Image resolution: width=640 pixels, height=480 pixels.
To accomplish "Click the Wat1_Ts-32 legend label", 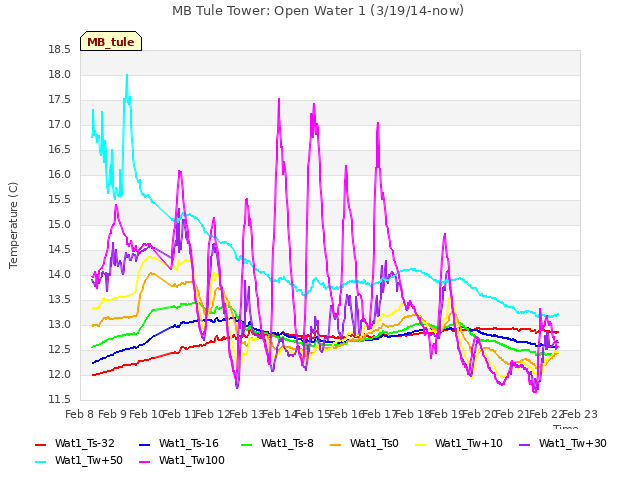I will click(84, 443).
